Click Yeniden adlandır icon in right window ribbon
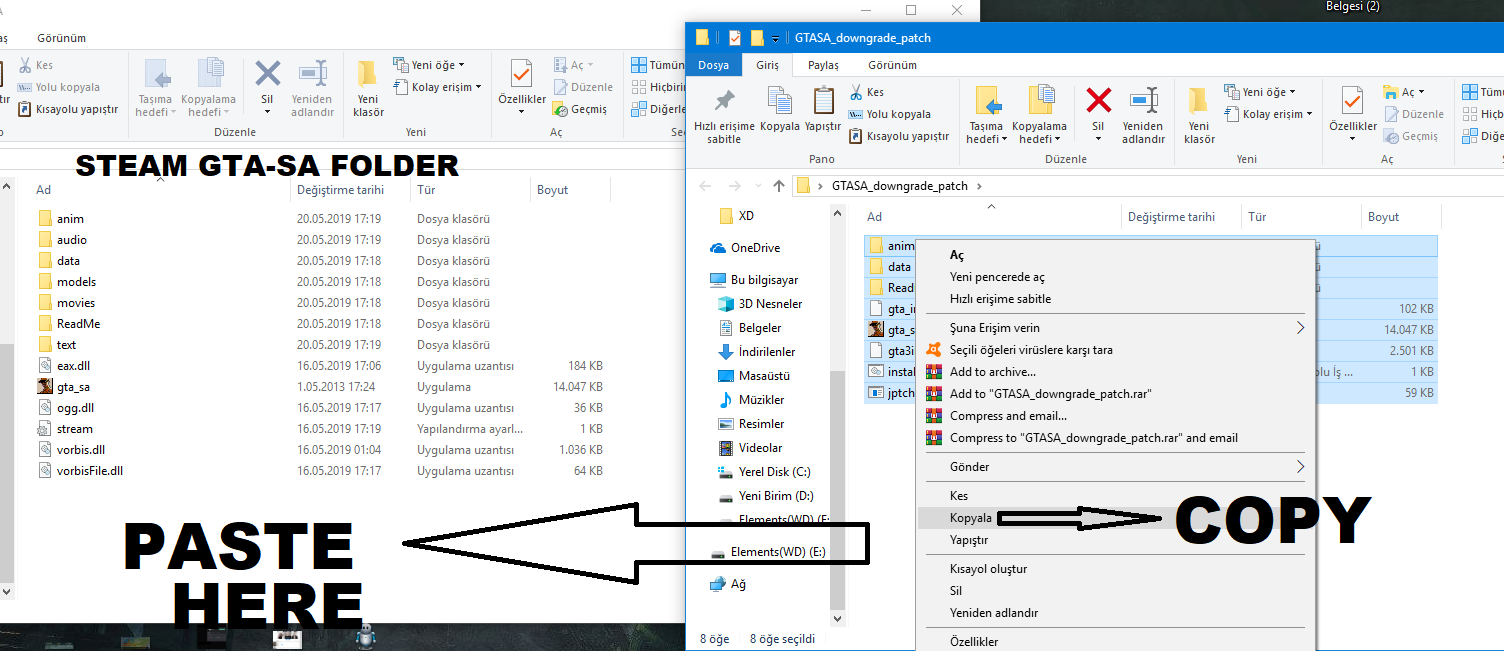1504x651 pixels. (1143, 101)
